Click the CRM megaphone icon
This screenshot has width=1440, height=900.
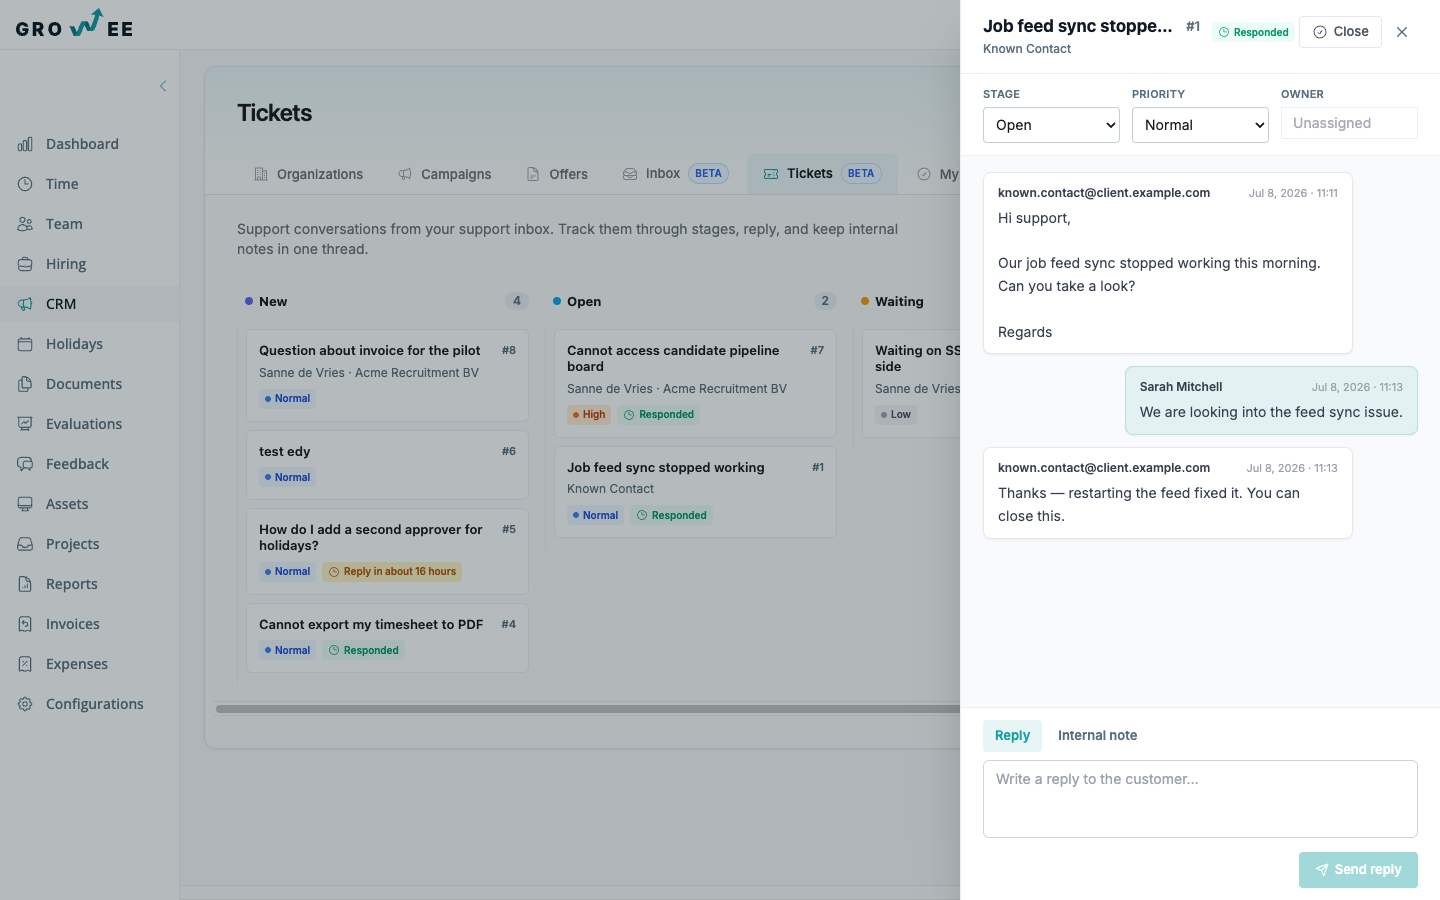[25, 304]
